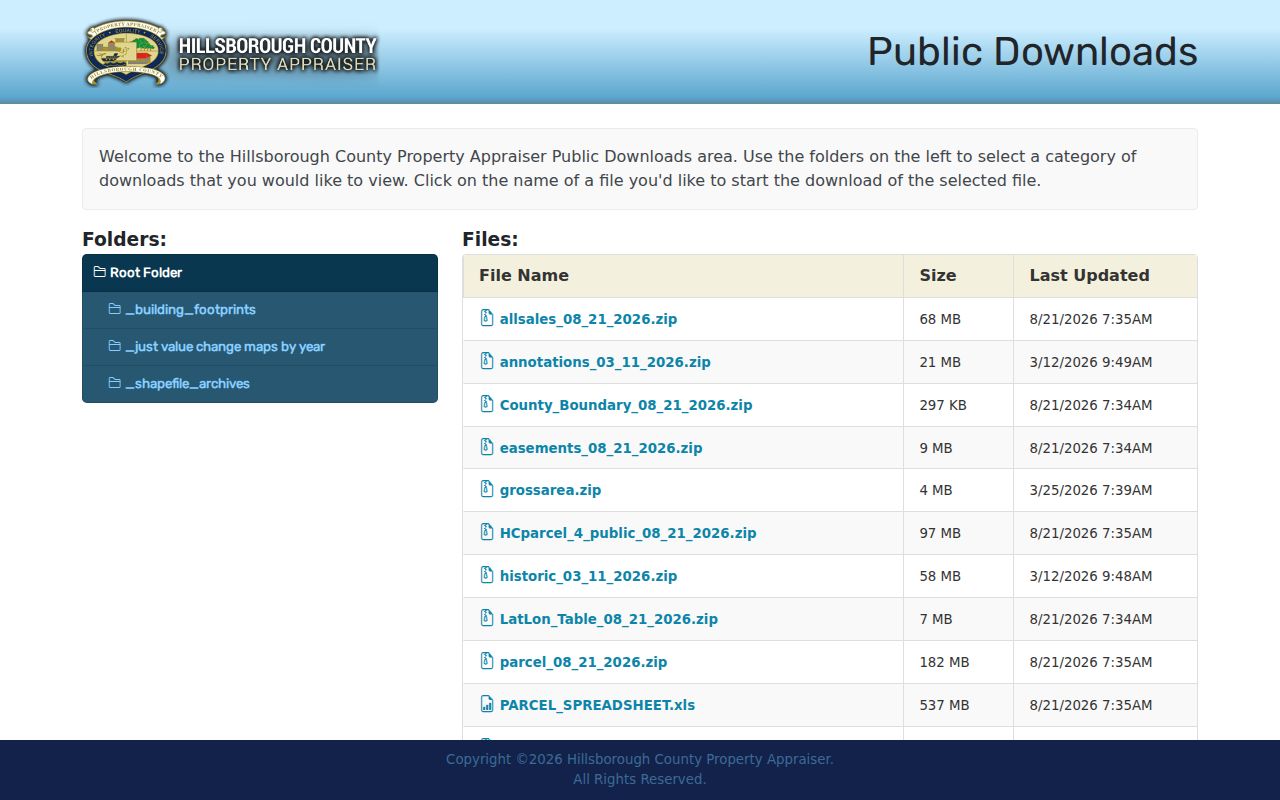
Task: Open the _building_footprints folder
Action: 260,310
